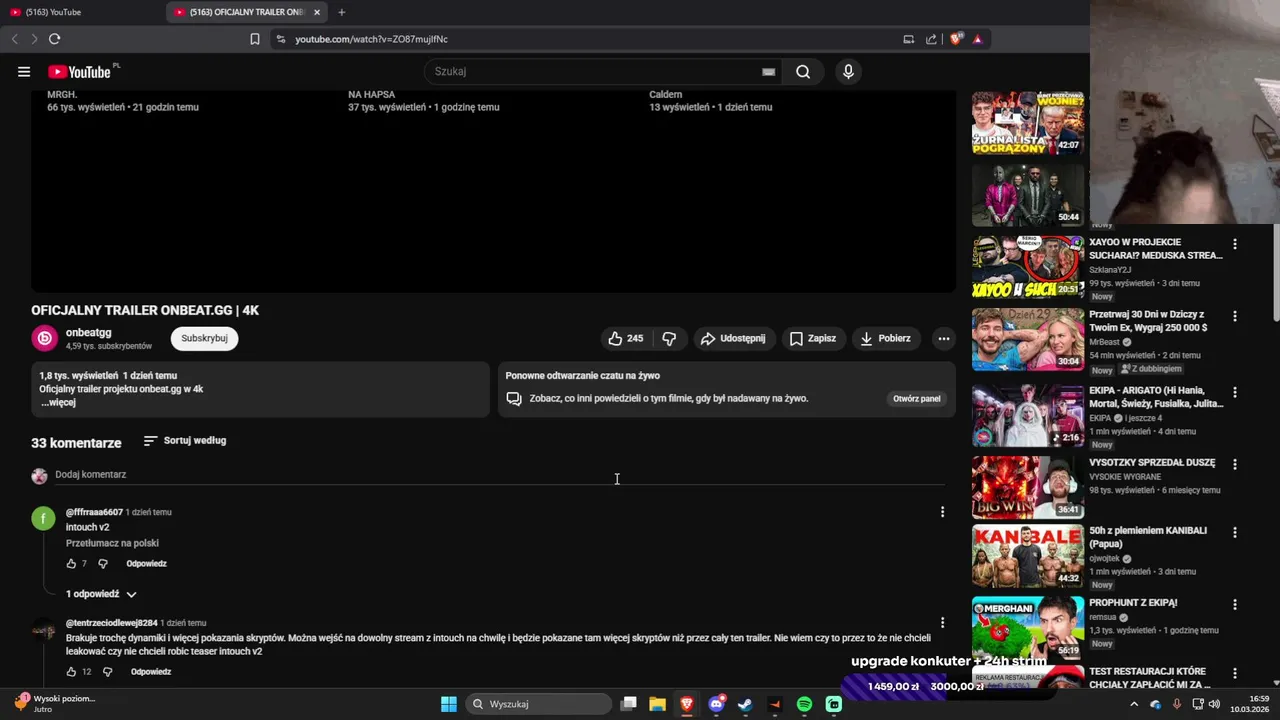
Task: Open the Windows Start menu
Action: pos(449,704)
